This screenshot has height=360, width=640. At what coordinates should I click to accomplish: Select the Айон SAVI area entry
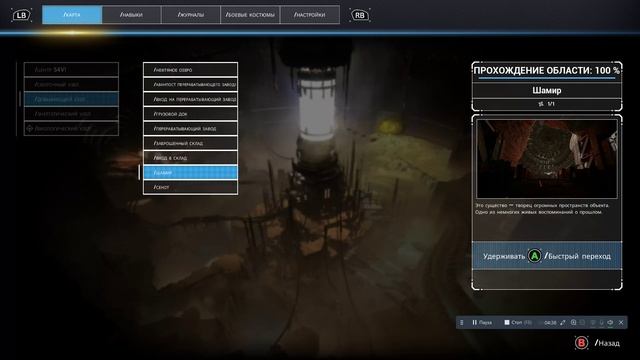[71, 70]
